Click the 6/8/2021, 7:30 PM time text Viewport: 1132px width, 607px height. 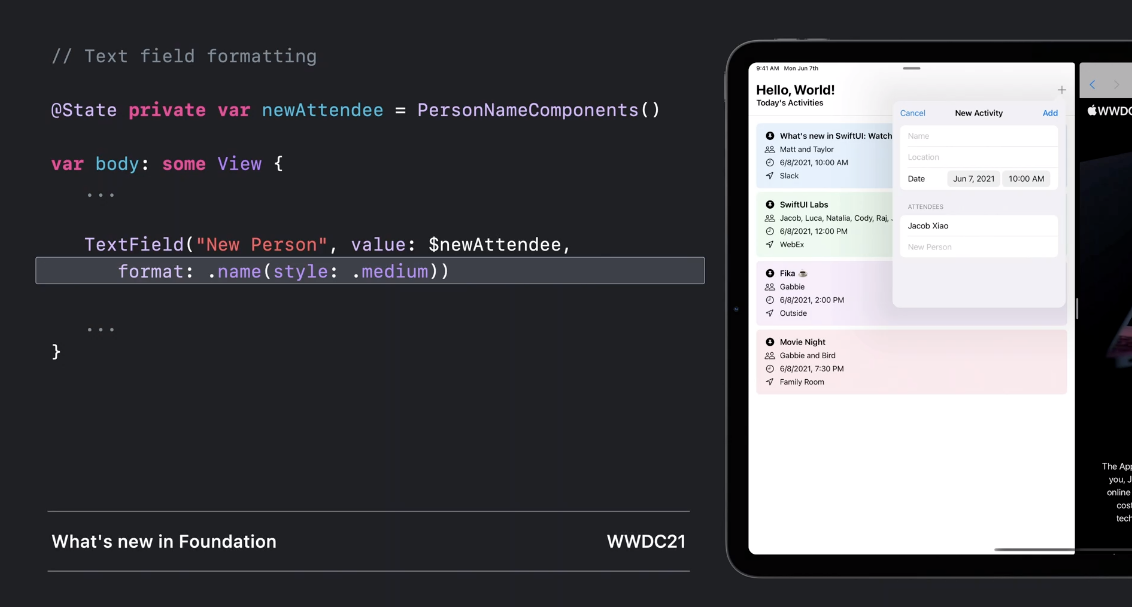[x=811, y=369]
